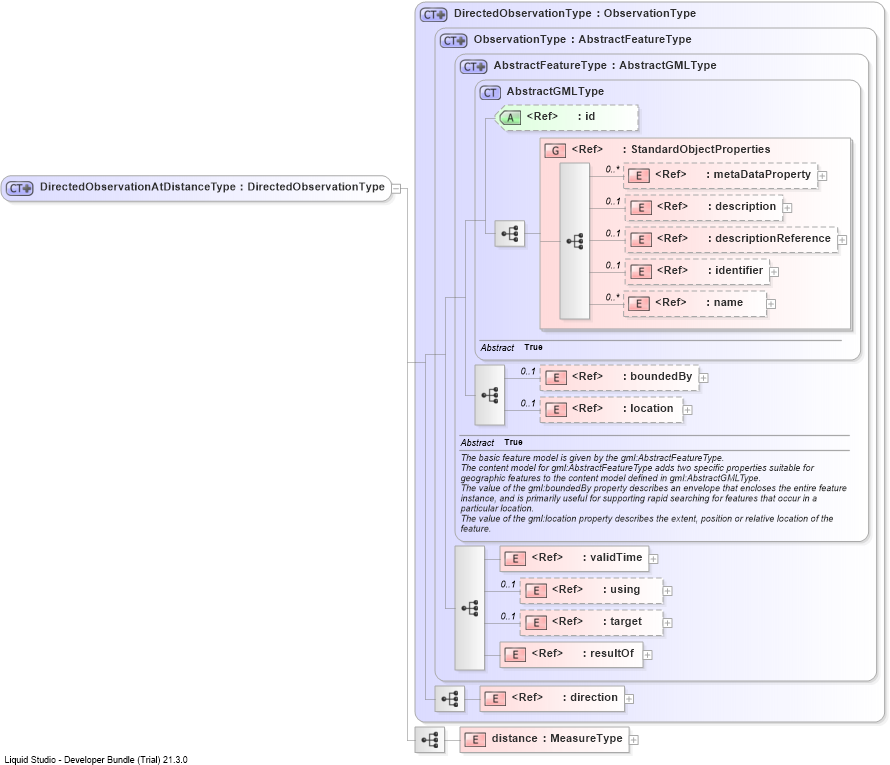The height and width of the screenshot is (765, 890).
Task: Expand the using element
Action: (668, 591)
